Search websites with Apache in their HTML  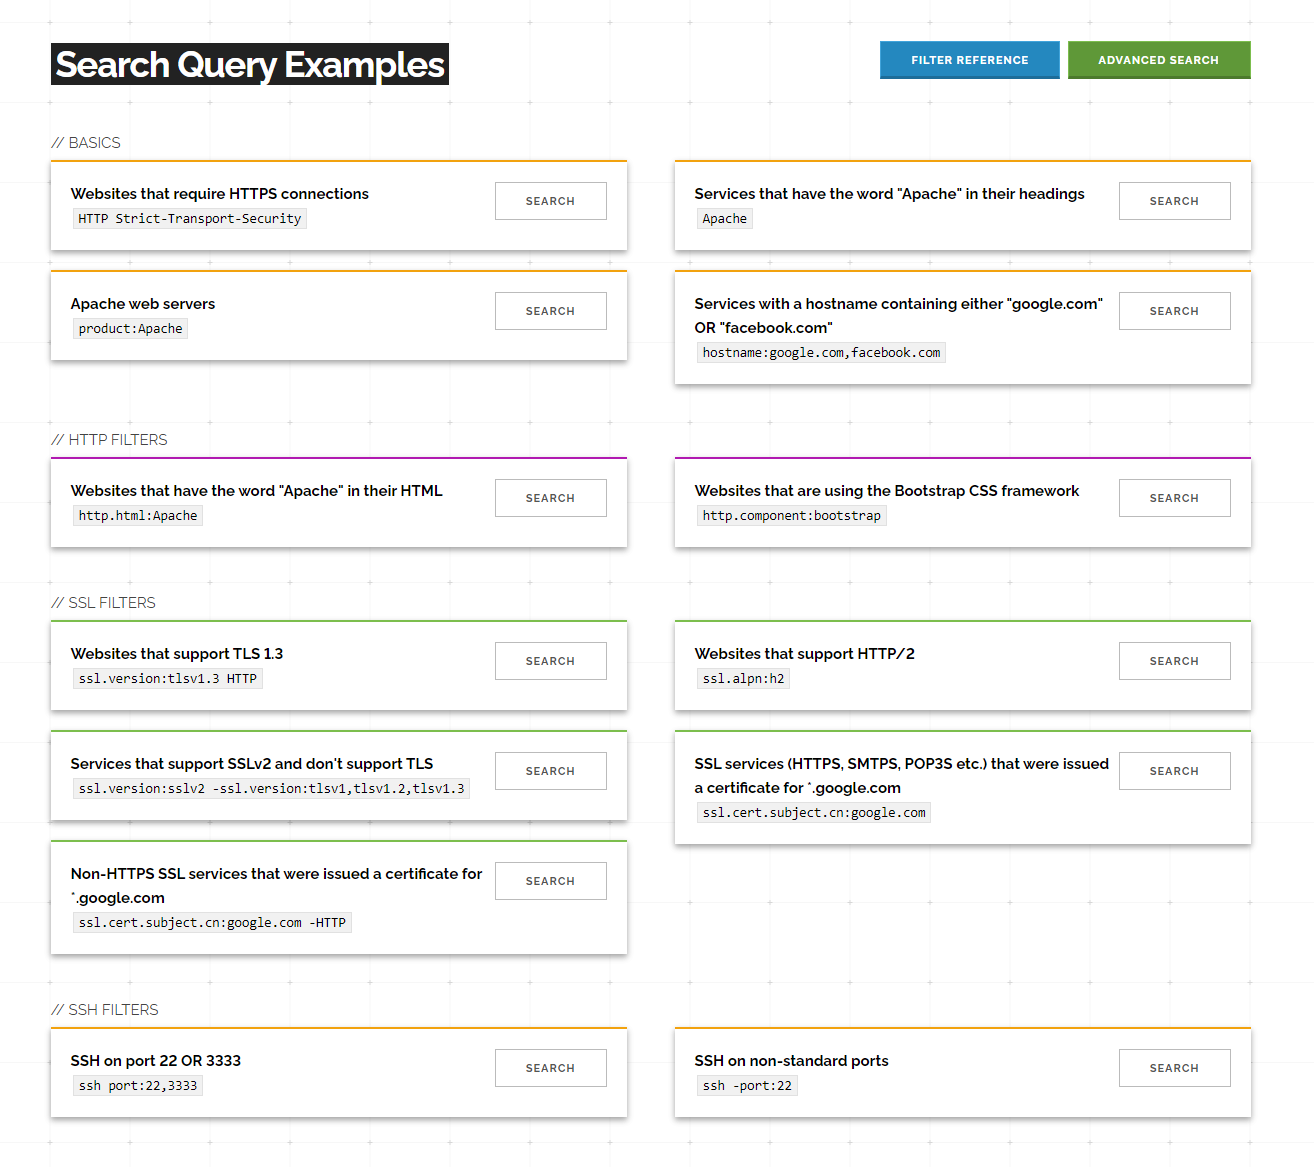pos(550,498)
